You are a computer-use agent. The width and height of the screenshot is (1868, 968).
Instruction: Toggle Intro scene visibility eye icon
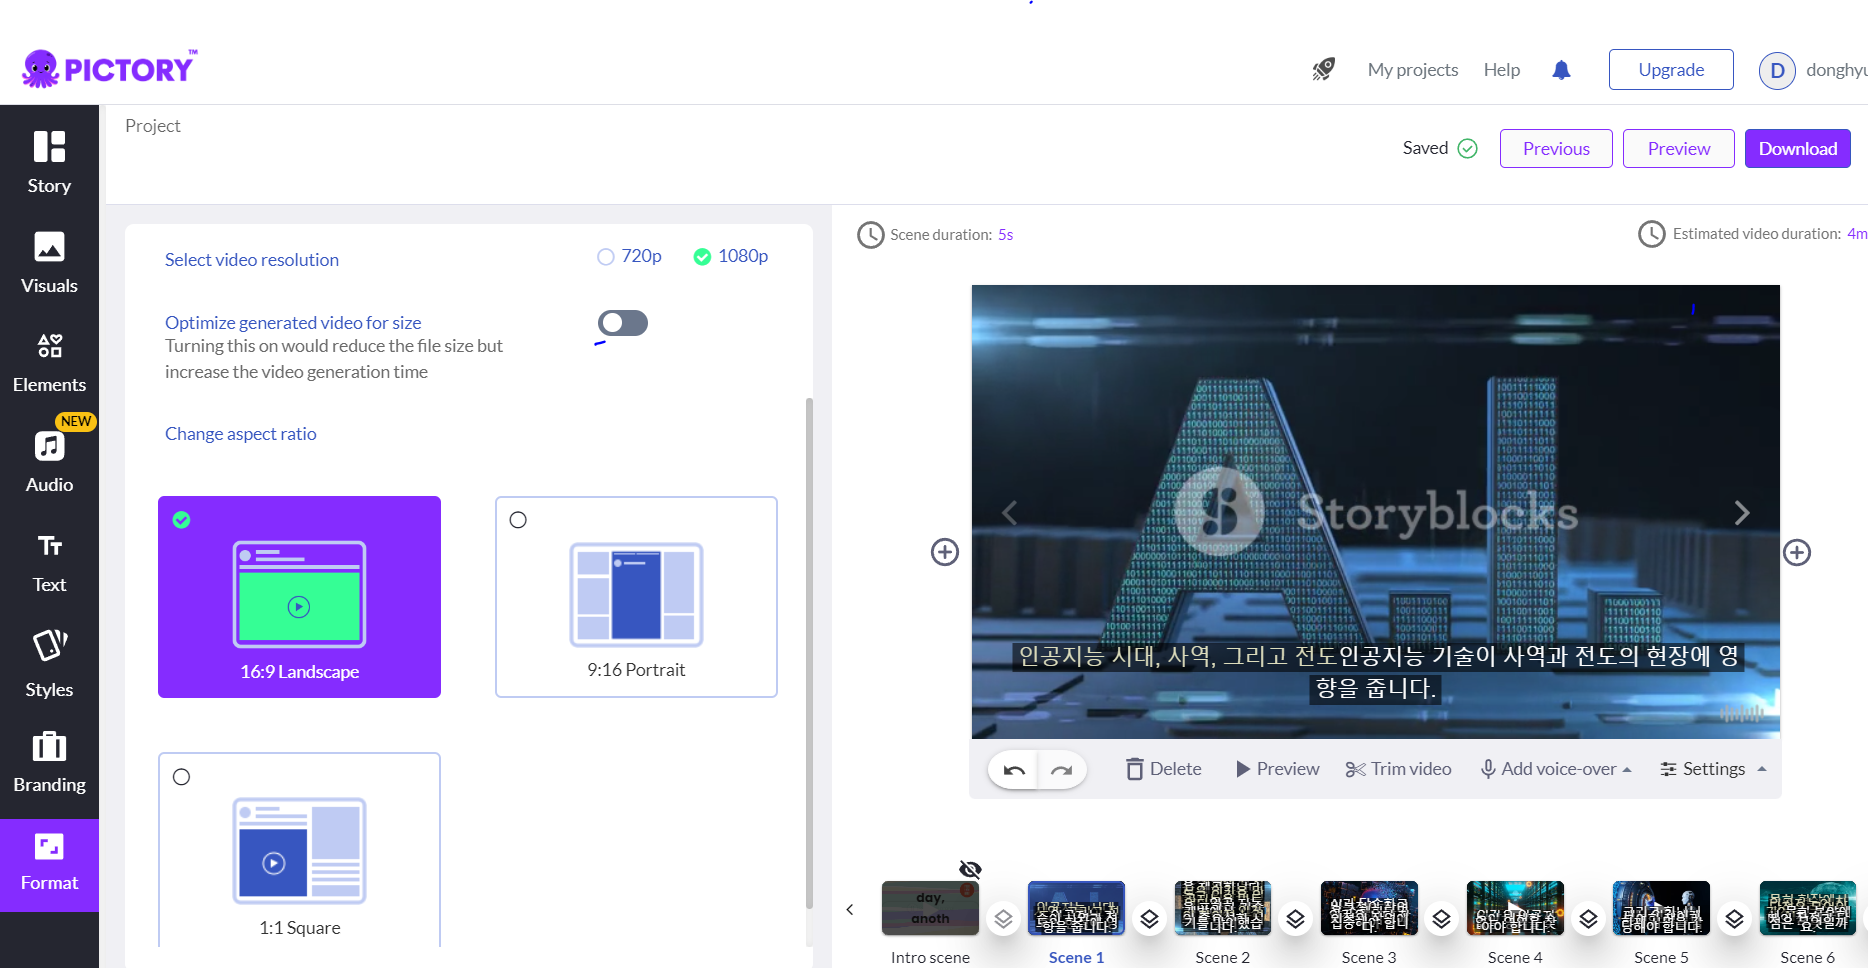[x=970, y=869]
